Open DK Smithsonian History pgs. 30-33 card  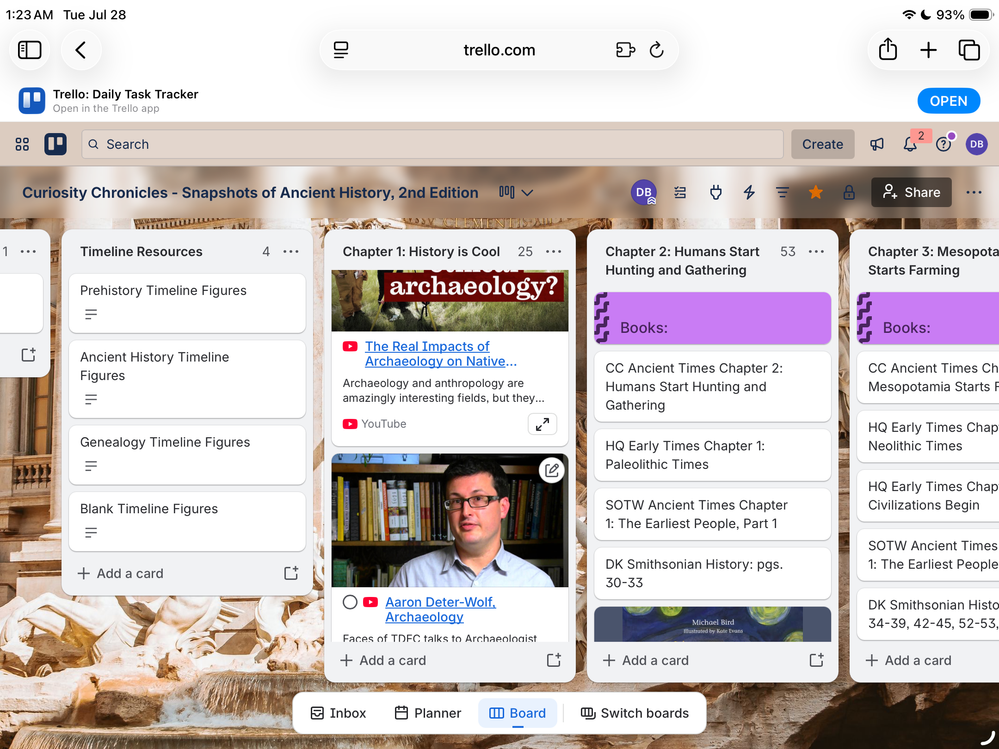(x=712, y=573)
